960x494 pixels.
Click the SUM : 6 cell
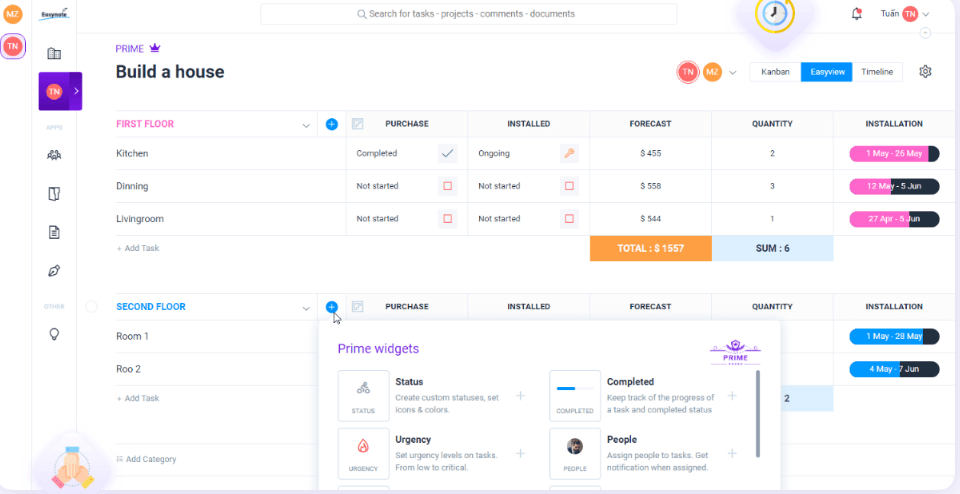[x=773, y=249]
